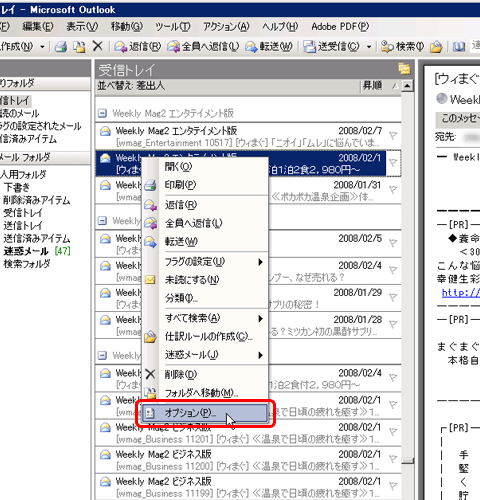The width and height of the screenshot is (480, 500).
Task: Click Forward 転送(W) in toolbar
Action: click(269, 47)
